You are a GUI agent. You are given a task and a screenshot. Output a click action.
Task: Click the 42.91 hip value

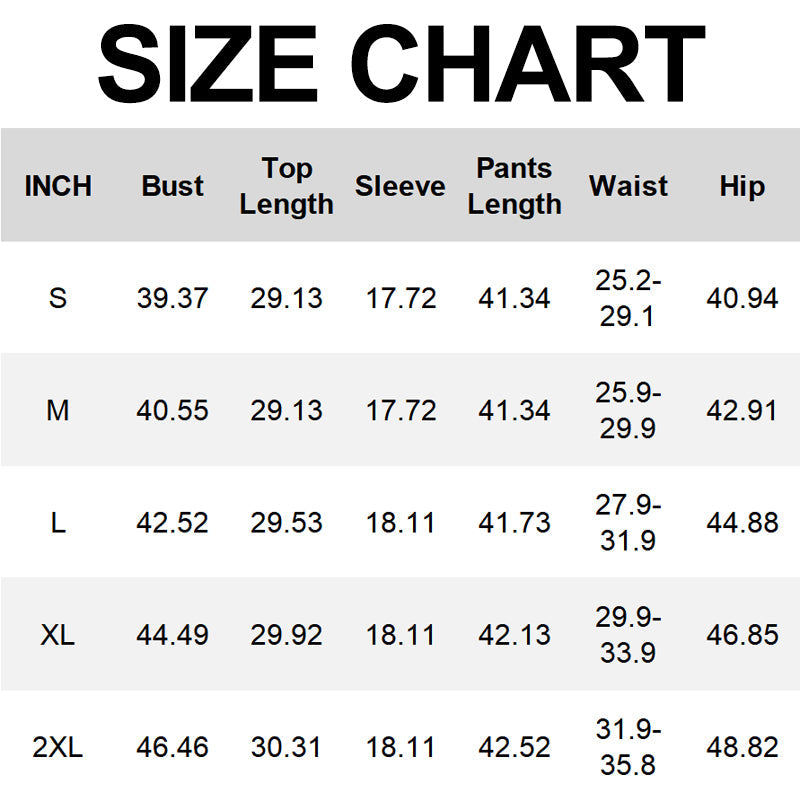[742, 410]
